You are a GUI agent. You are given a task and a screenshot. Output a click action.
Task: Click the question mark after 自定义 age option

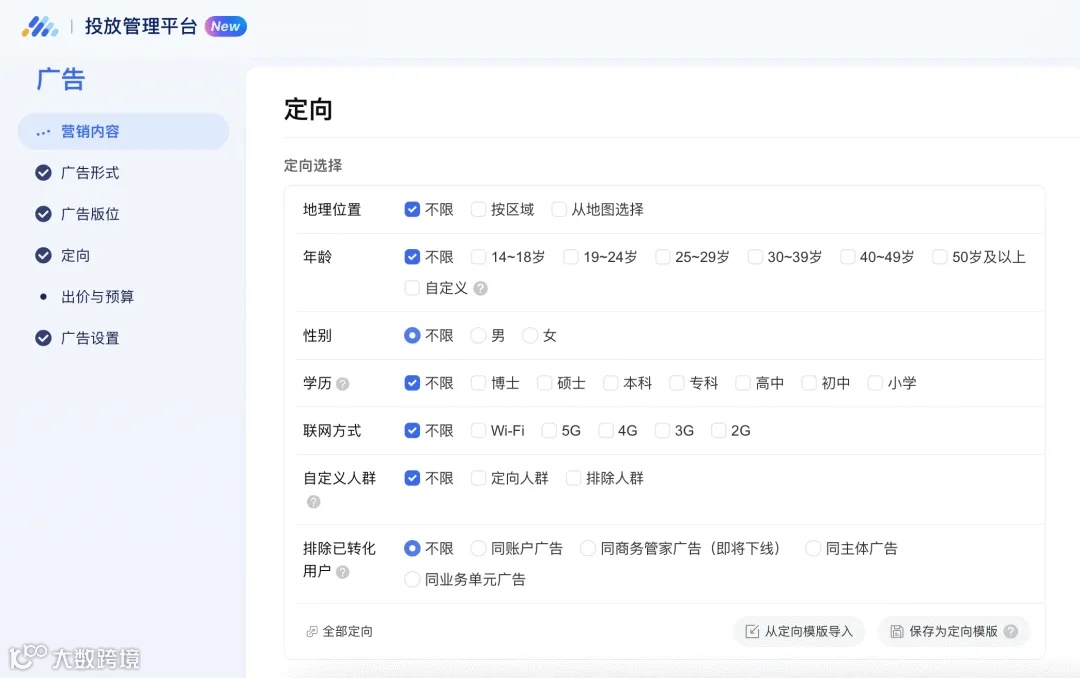point(480,288)
